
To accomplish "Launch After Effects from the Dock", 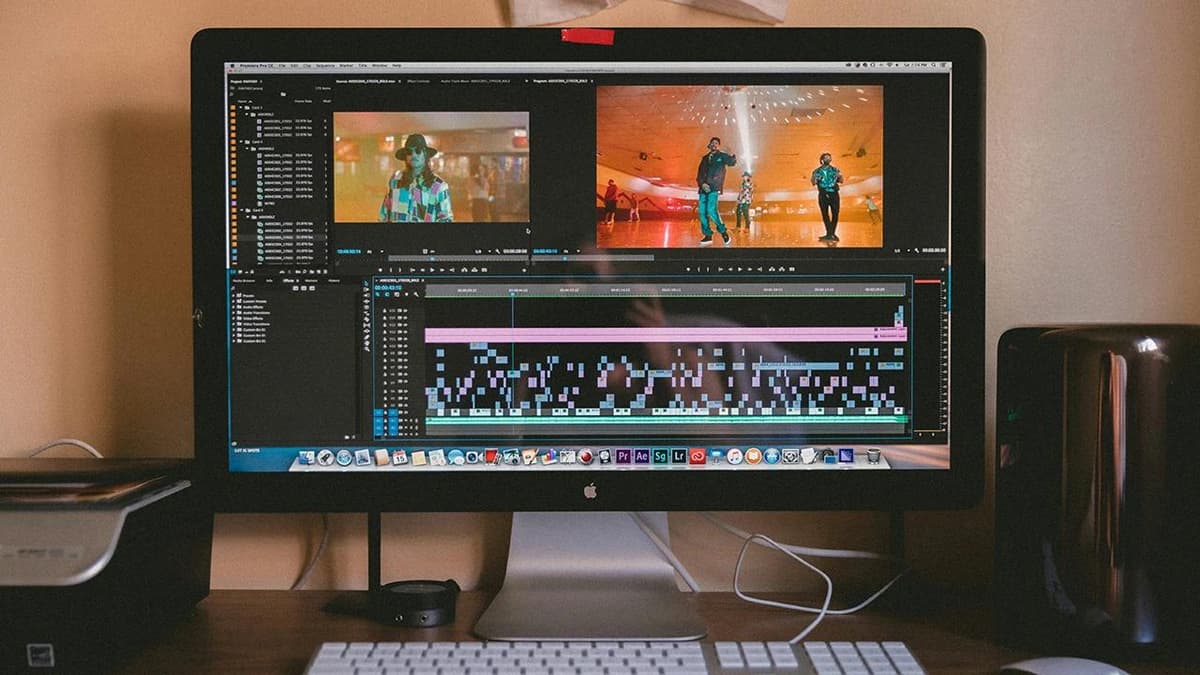I will tap(642, 456).
